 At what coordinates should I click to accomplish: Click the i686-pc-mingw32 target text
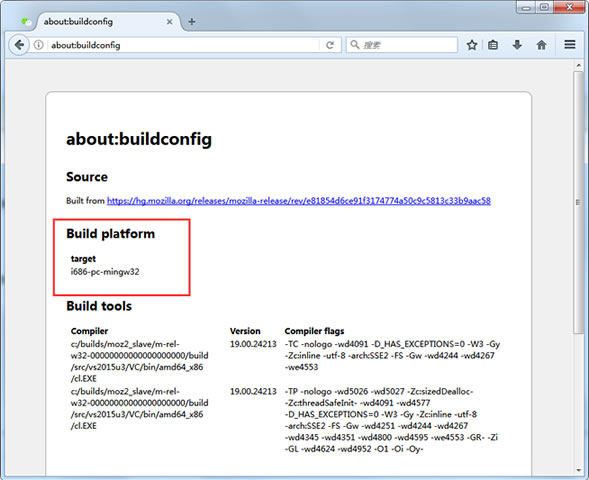click(105, 272)
